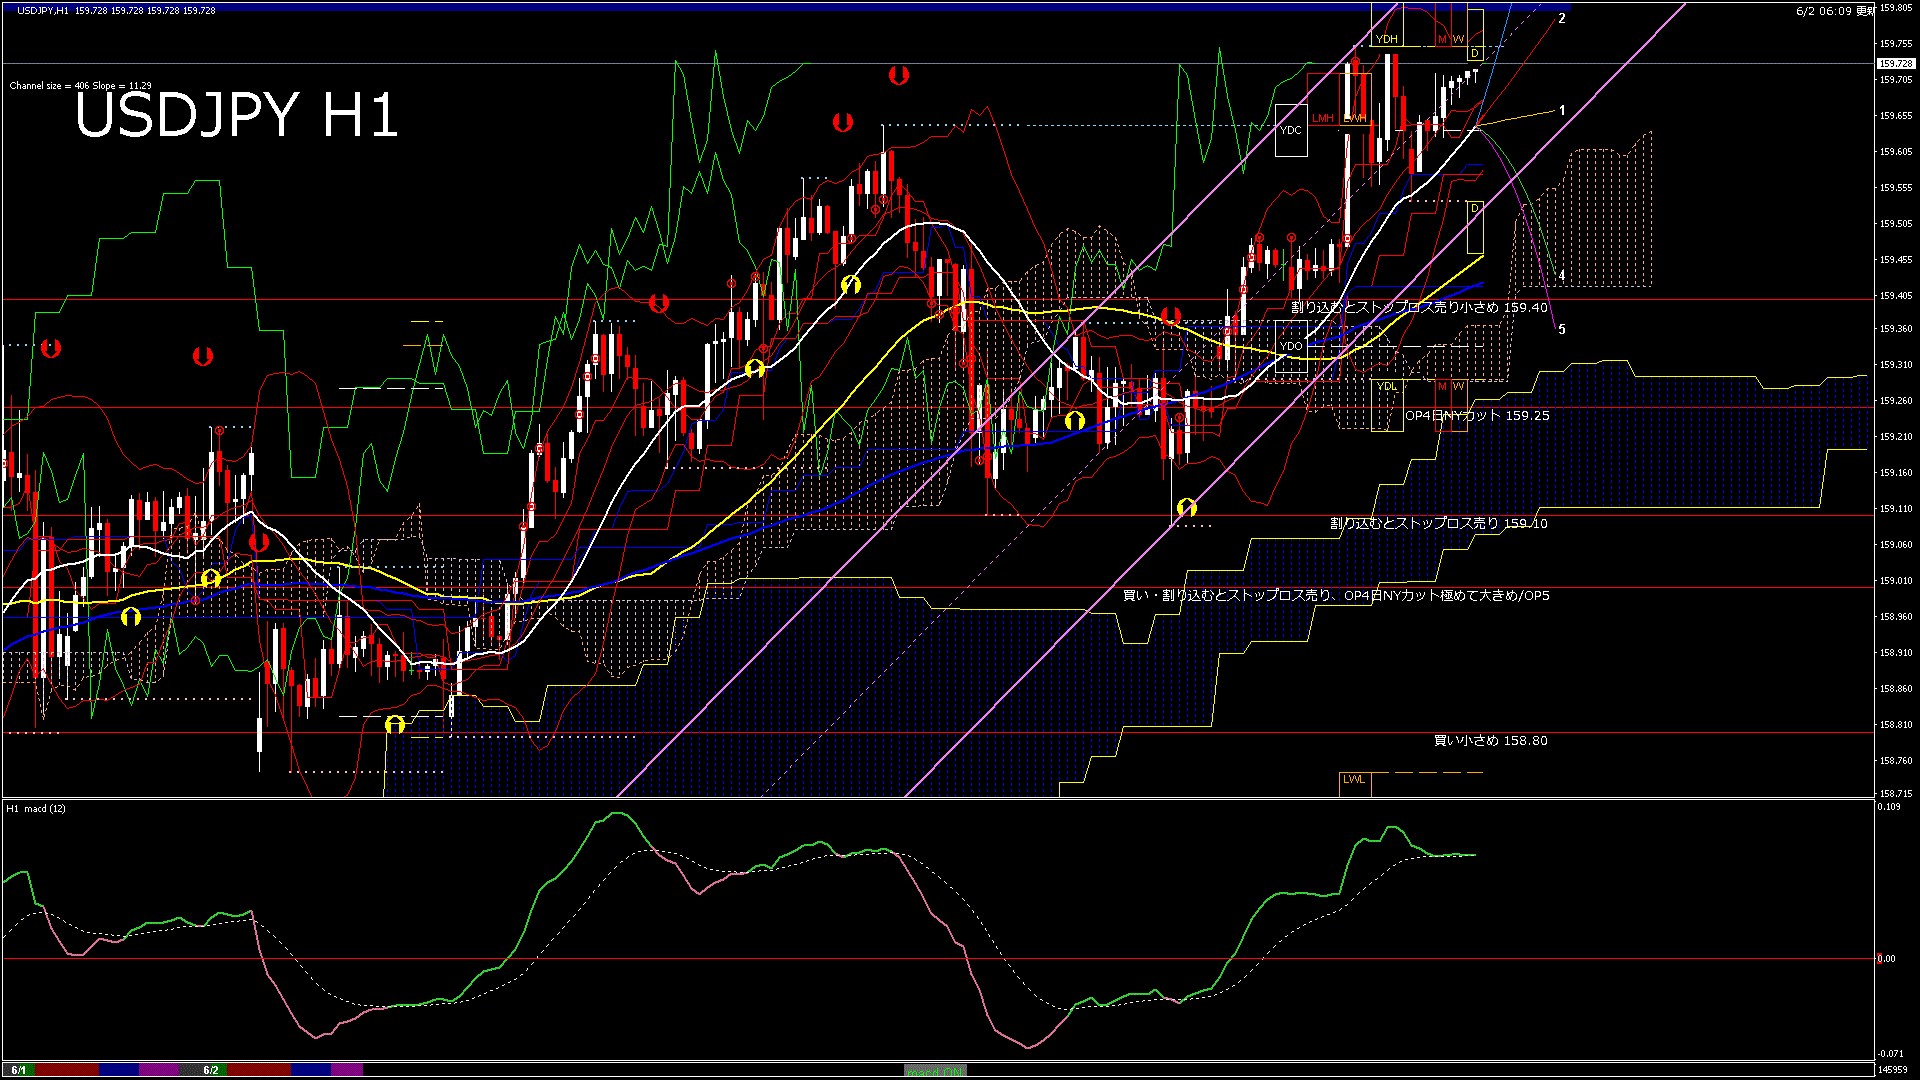The image size is (1920, 1080).
Task: Select the YDC boxed label
Action: 1291,130
